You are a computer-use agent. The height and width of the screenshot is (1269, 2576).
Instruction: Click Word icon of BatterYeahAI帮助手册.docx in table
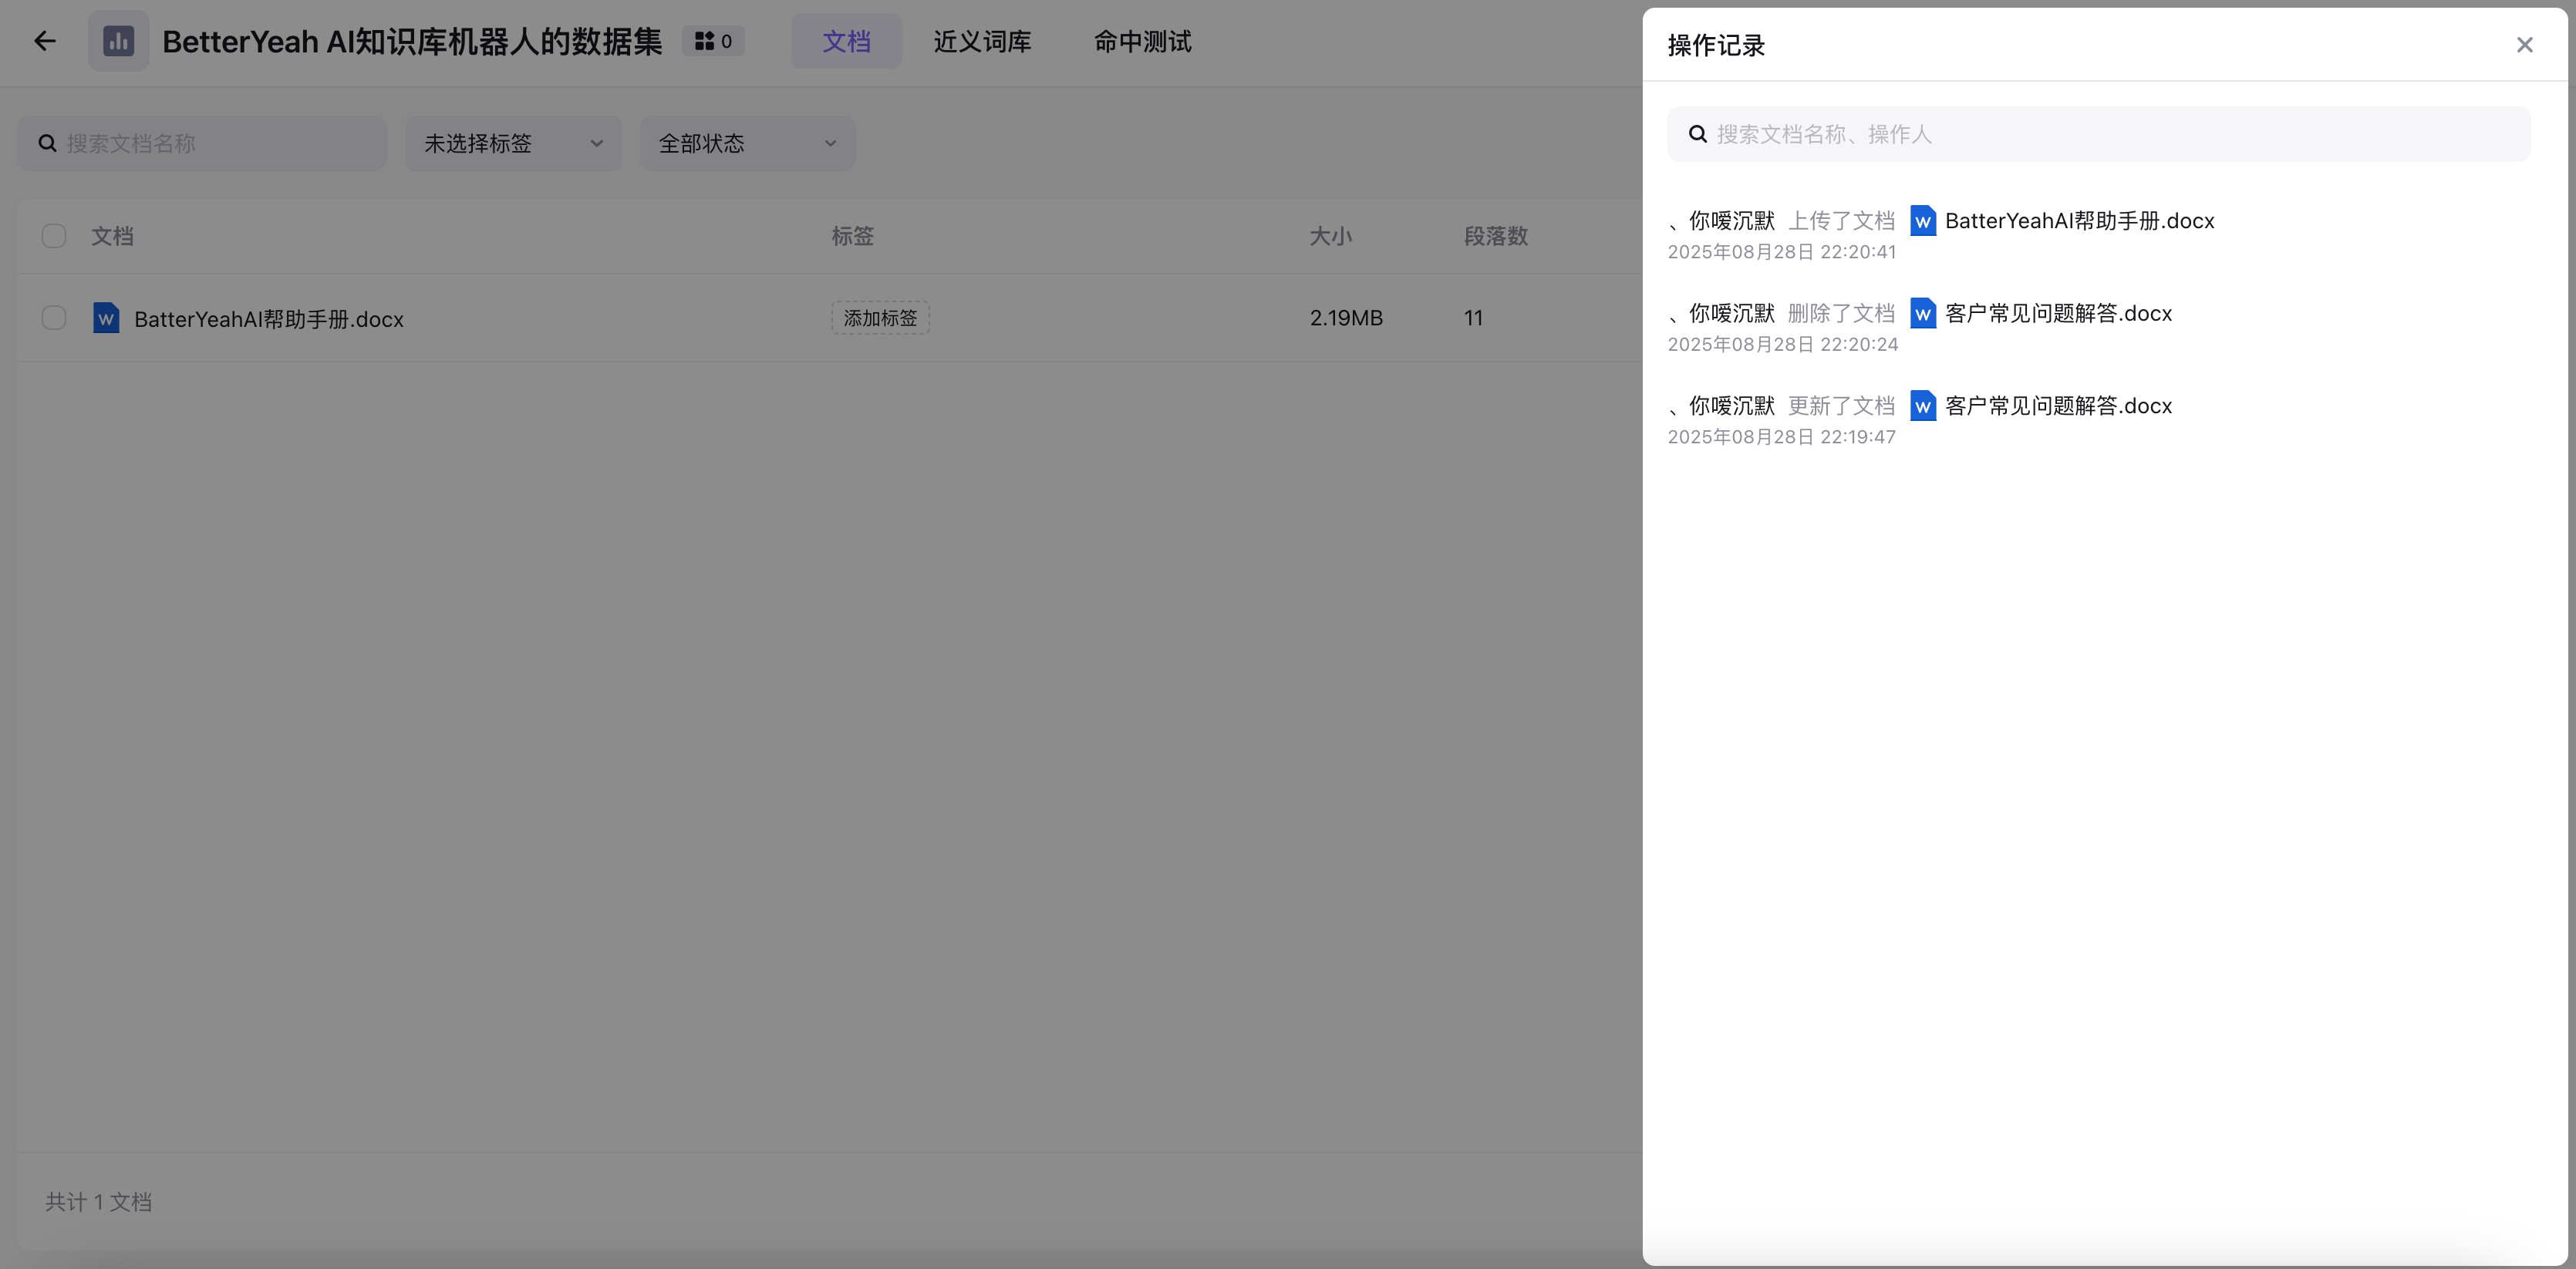[106, 318]
